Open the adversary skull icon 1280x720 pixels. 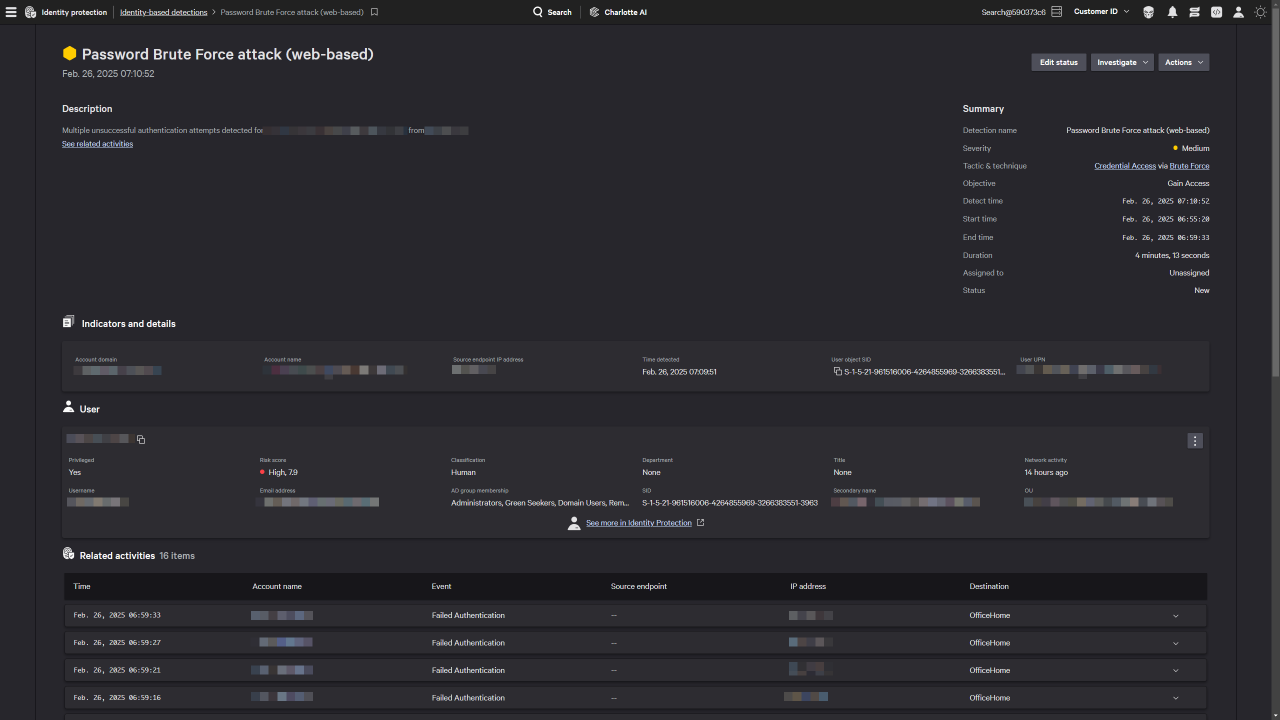(x=1148, y=12)
